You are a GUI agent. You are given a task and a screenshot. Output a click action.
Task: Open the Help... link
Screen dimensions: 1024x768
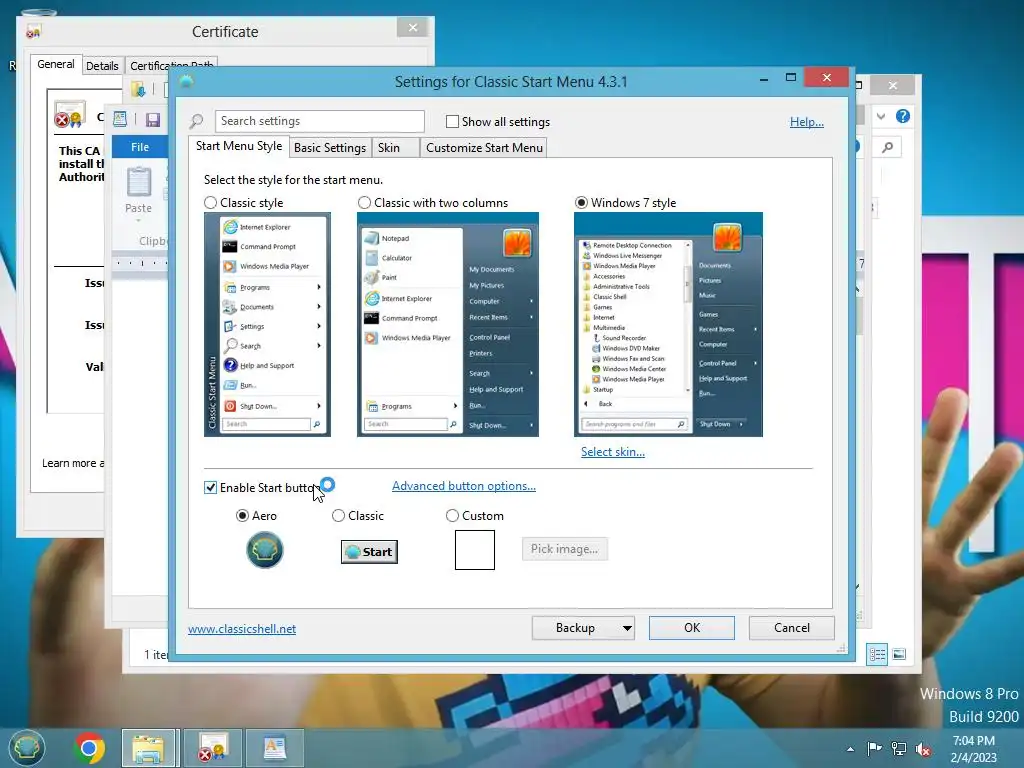tap(807, 121)
